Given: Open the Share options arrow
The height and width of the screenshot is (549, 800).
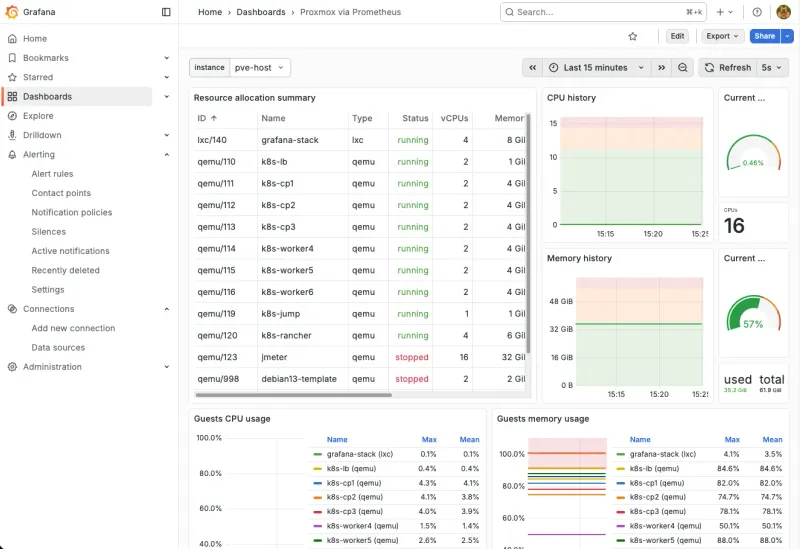Looking at the screenshot, I should click(787, 36).
